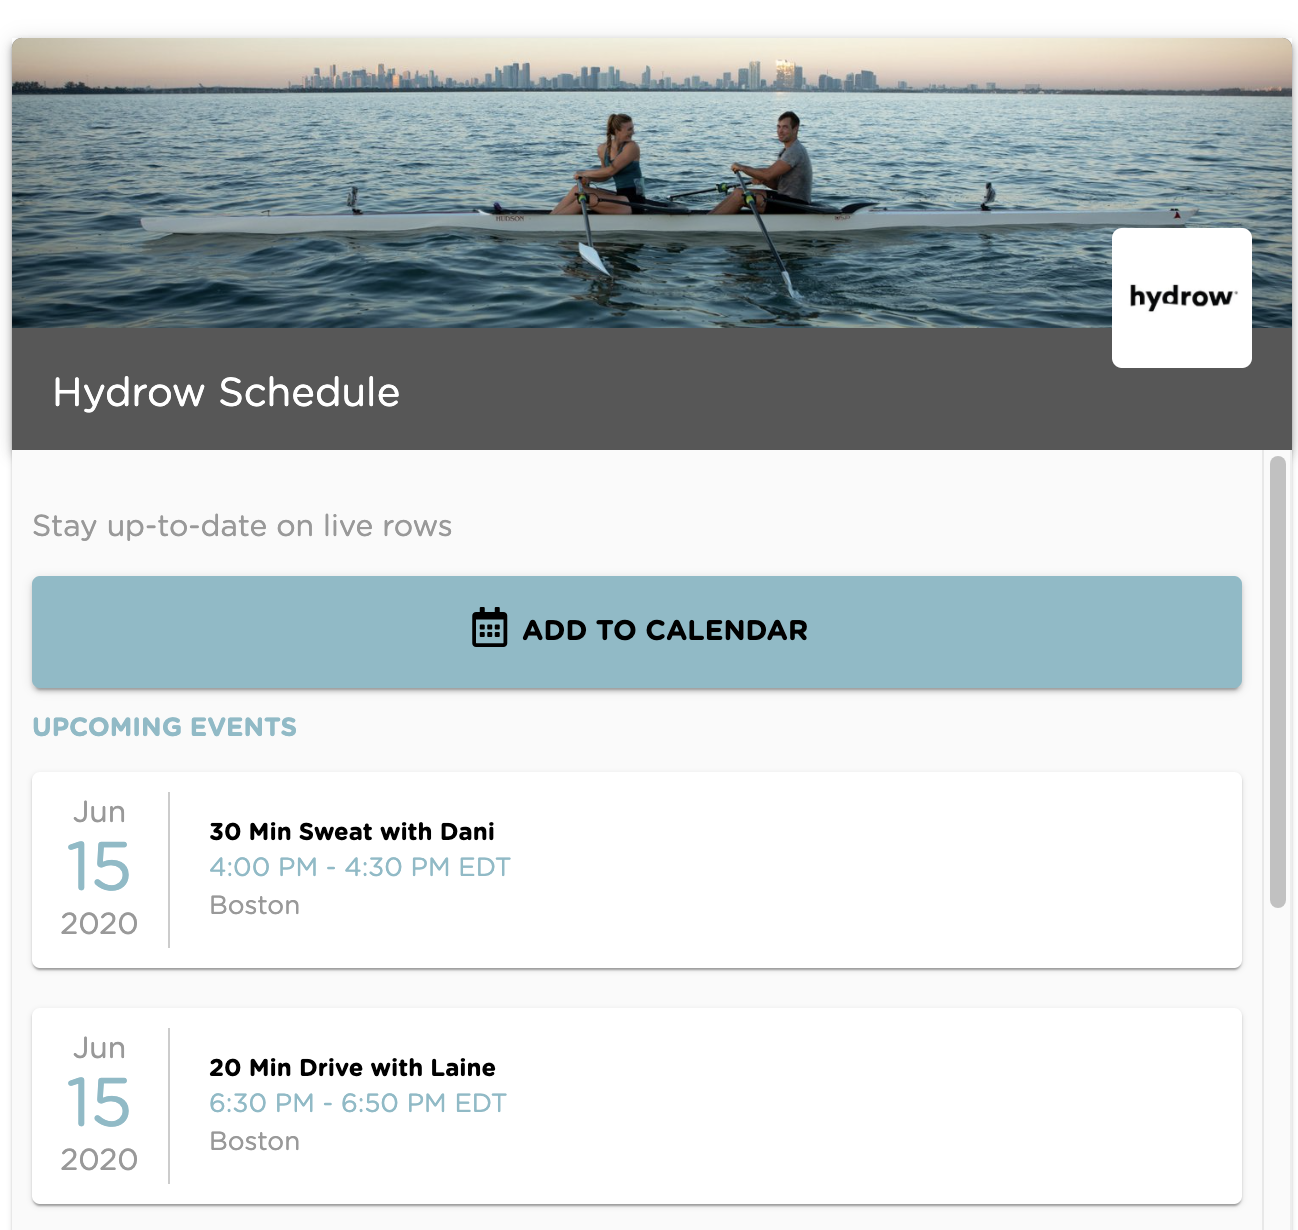
Task: Click the Hydrow logo badge
Action: [1181, 298]
